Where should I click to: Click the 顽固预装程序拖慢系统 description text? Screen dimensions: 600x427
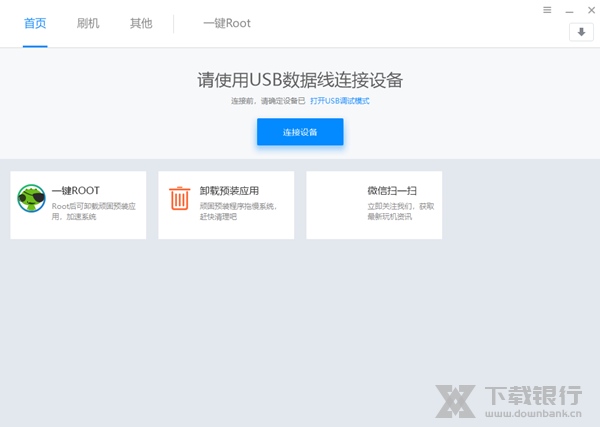tap(237, 211)
